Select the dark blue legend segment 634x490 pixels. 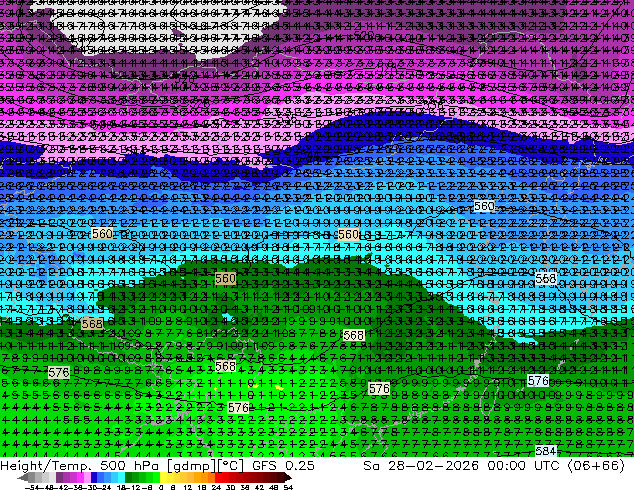point(94,478)
